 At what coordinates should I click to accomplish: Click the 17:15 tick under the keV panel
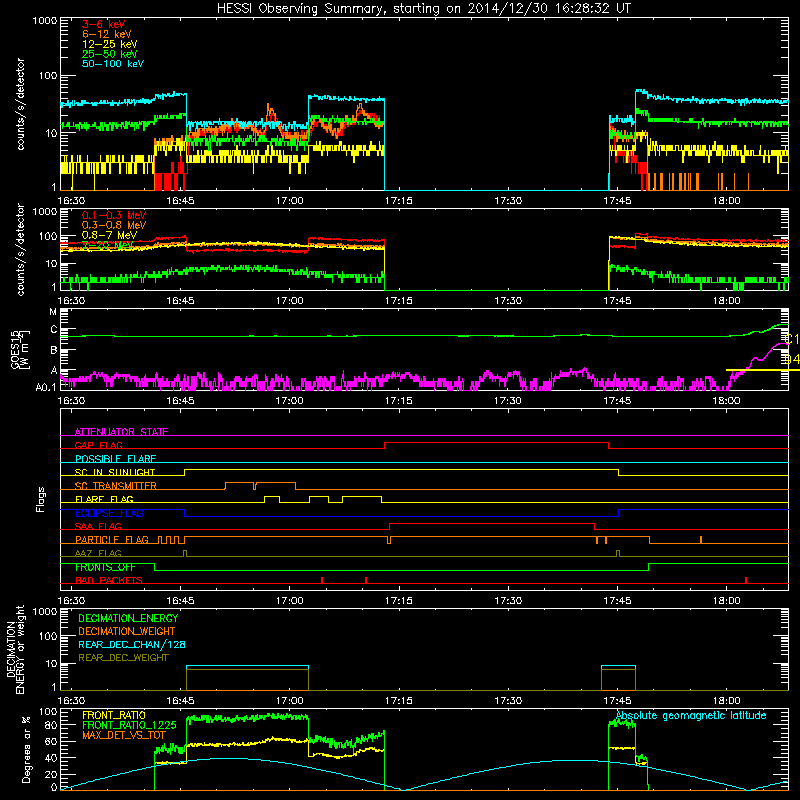tap(398, 201)
